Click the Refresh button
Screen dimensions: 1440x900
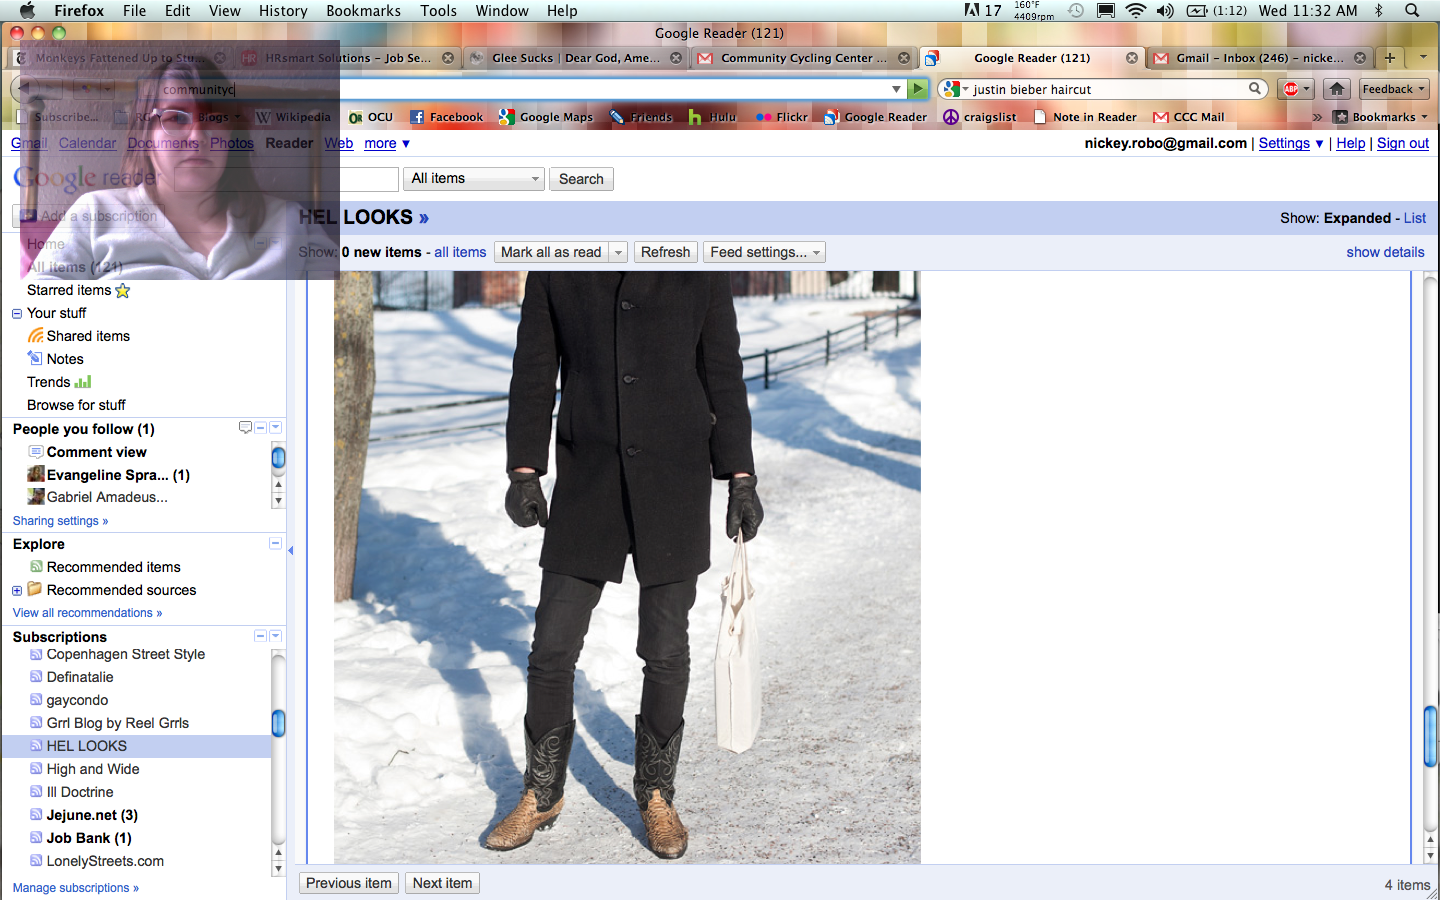click(665, 252)
